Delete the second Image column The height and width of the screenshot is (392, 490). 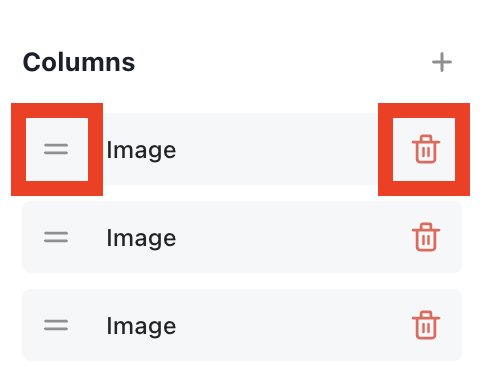(x=426, y=237)
